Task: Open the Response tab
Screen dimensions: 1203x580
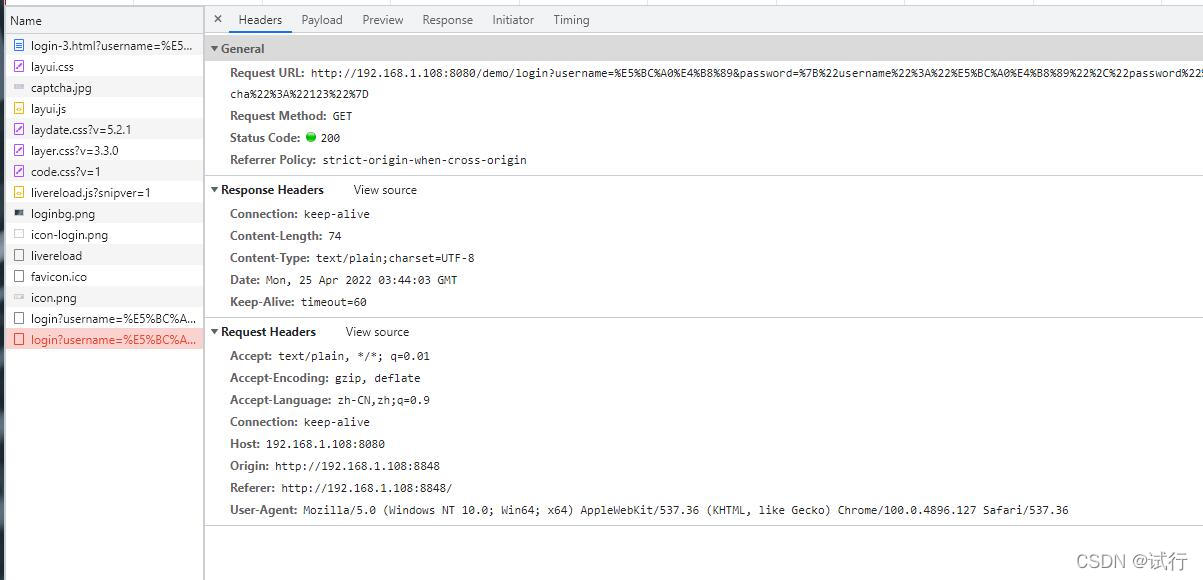Action: [447, 20]
